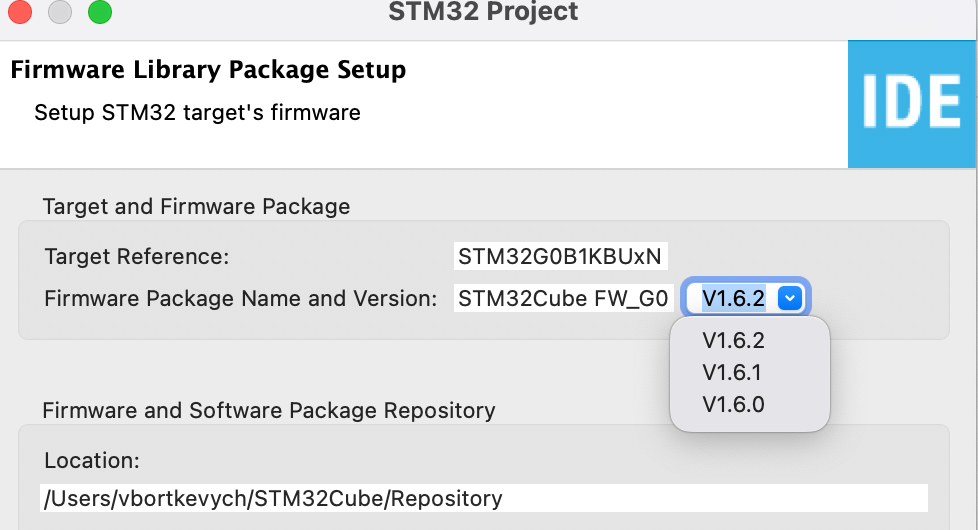The height and width of the screenshot is (530, 978).
Task: Click Firmware and Software Package Repository title
Action: 269,410
